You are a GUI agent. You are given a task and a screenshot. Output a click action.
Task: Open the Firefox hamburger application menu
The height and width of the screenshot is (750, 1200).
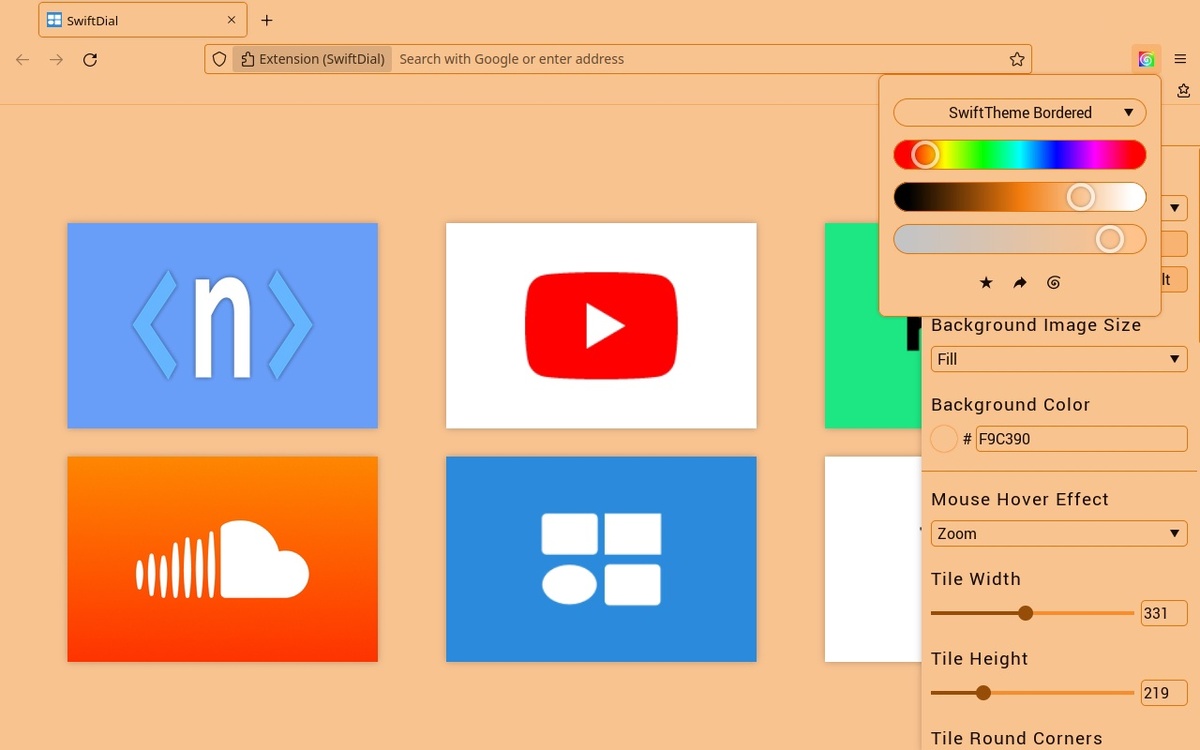(x=1181, y=60)
